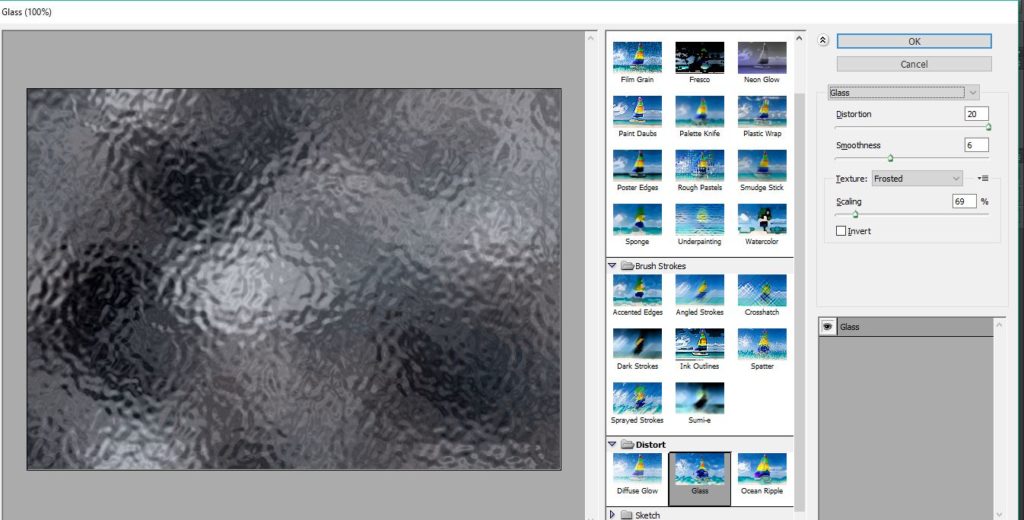Click the Smoothness value field
1024x520 pixels.
coord(976,145)
